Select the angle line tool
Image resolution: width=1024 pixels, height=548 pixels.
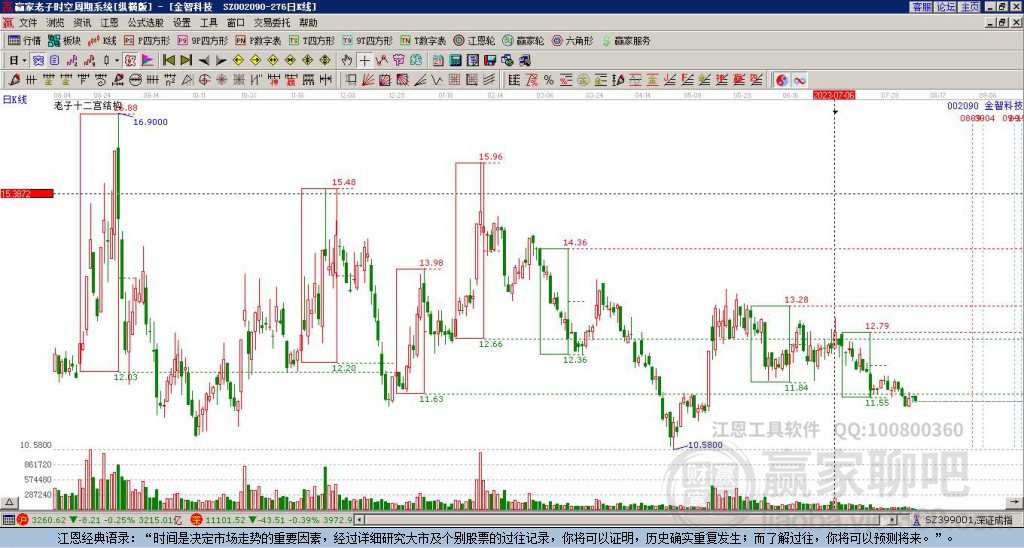click(419, 80)
